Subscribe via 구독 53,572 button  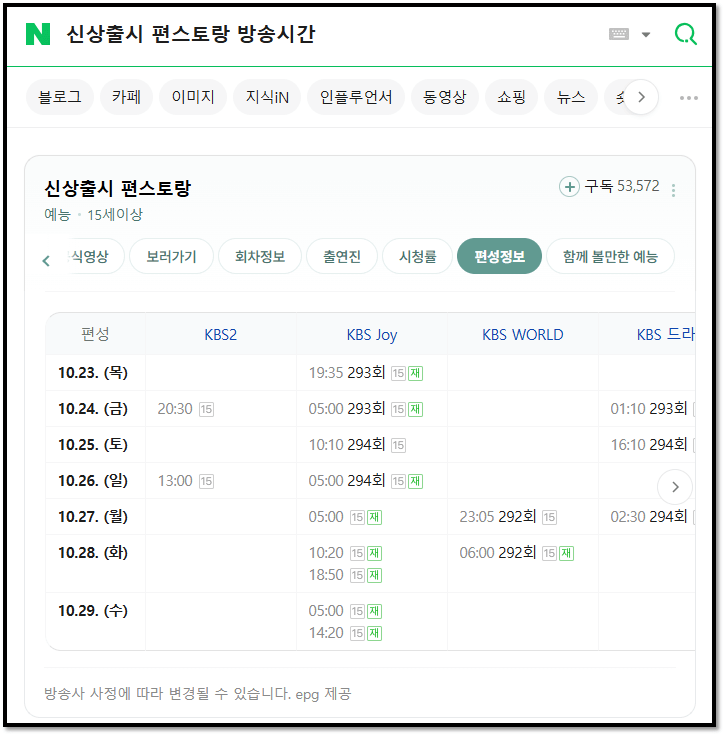[x=609, y=186]
